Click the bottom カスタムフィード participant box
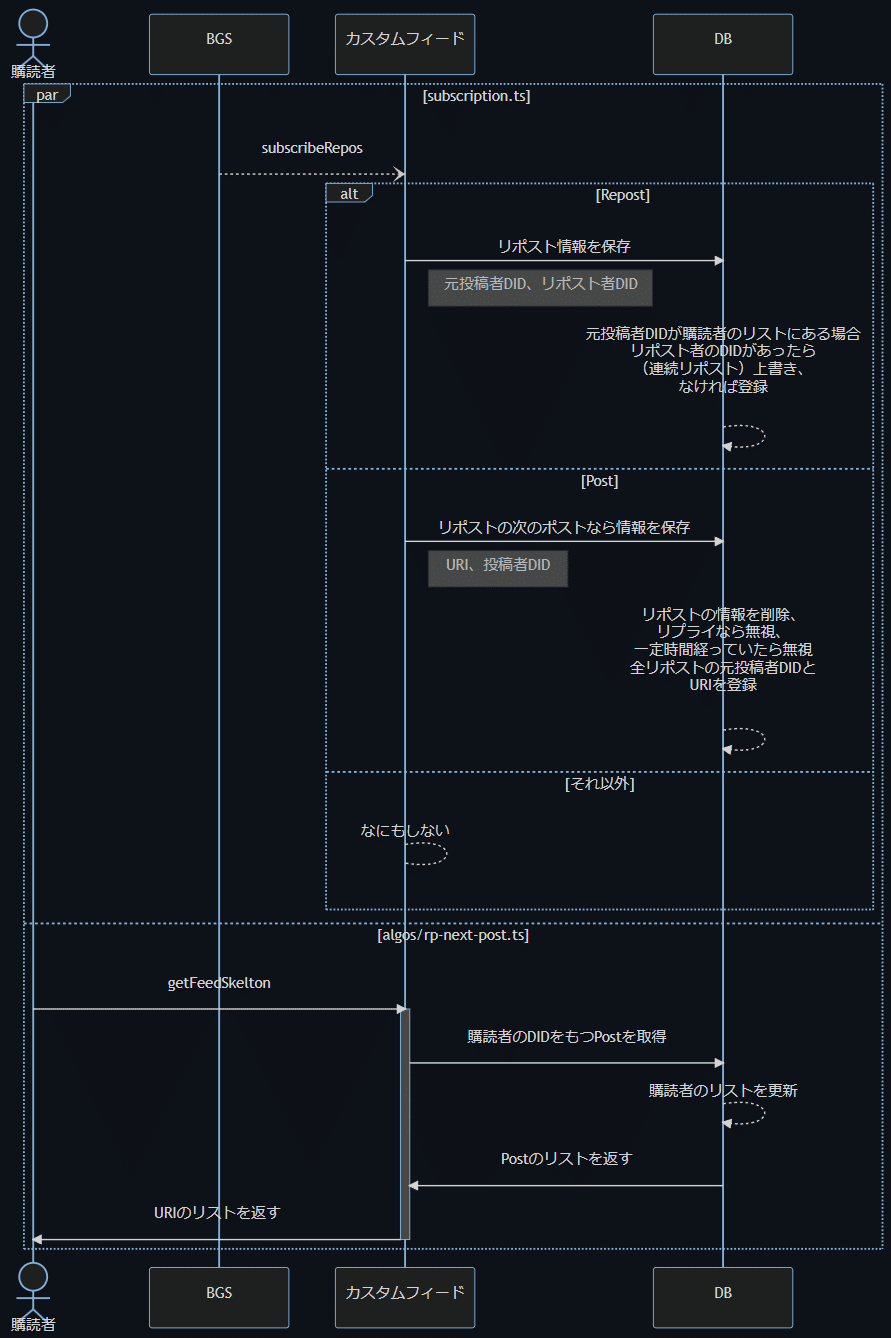The image size is (891, 1338). click(x=405, y=1297)
